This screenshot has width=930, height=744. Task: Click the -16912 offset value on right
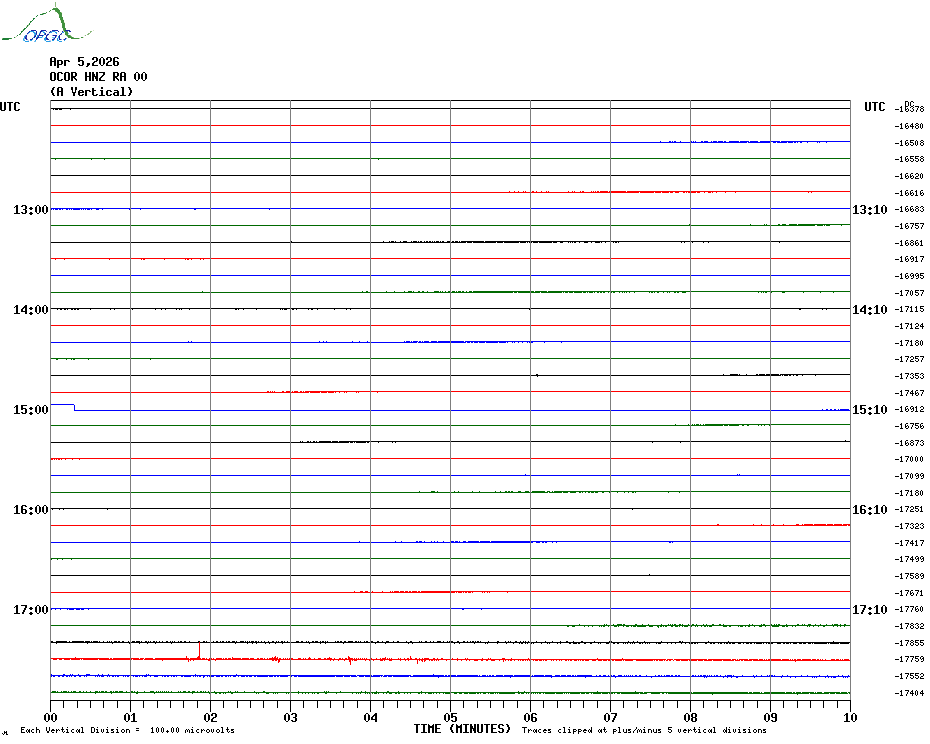click(910, 410)
